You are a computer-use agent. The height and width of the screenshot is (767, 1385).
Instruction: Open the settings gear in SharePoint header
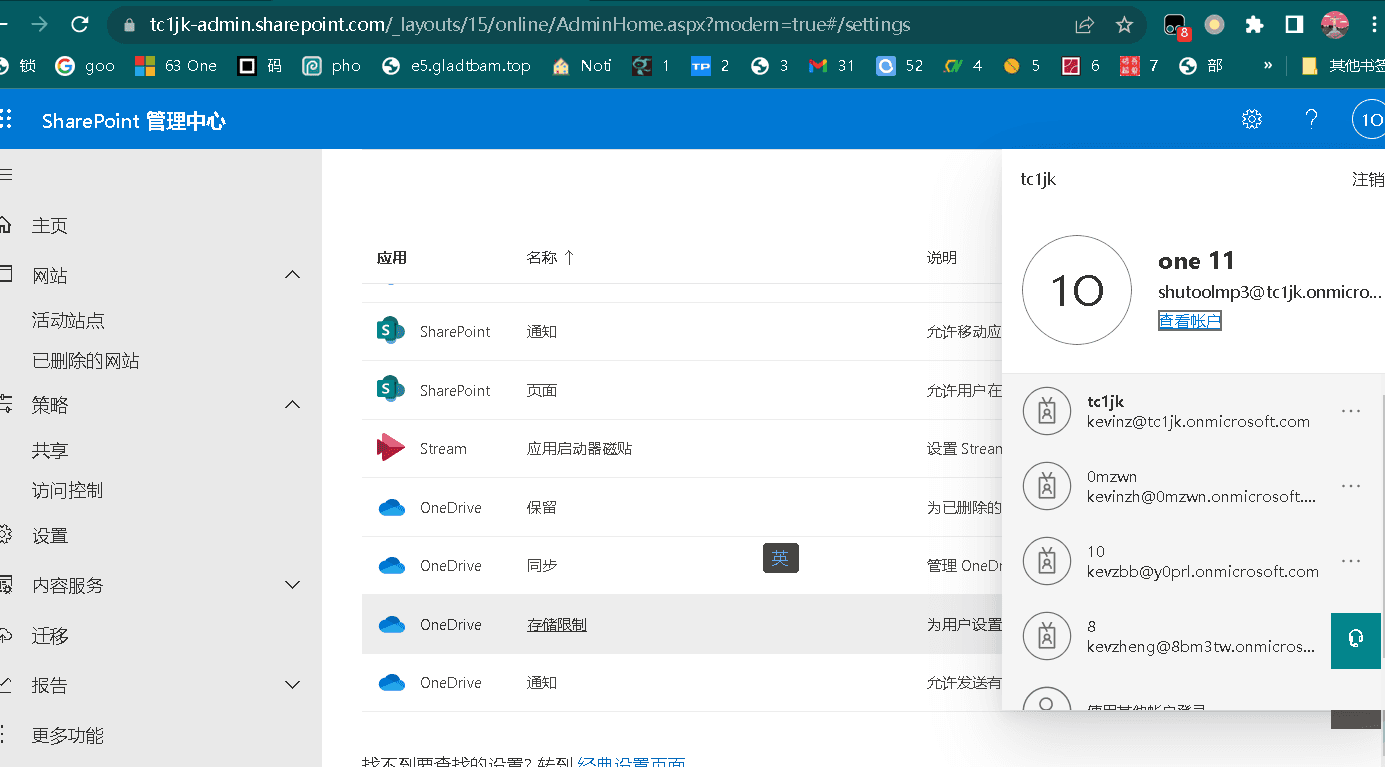[1251, 120]
